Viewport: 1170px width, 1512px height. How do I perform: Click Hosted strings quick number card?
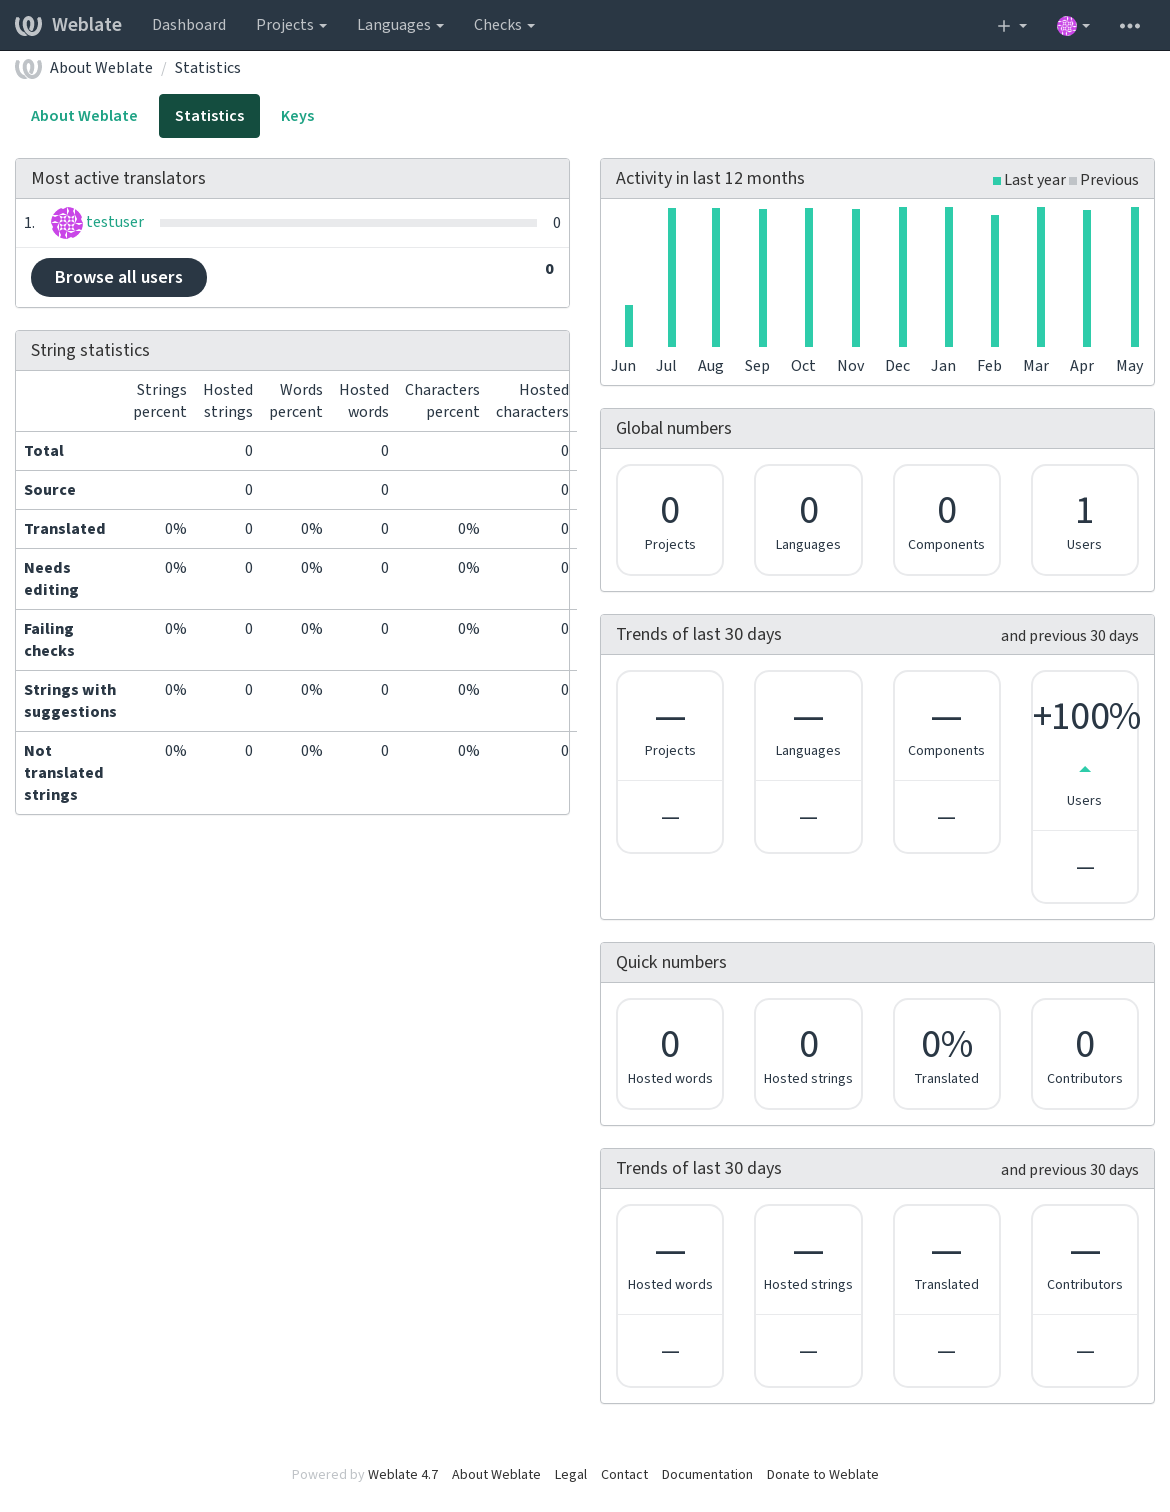point(808,1054)
